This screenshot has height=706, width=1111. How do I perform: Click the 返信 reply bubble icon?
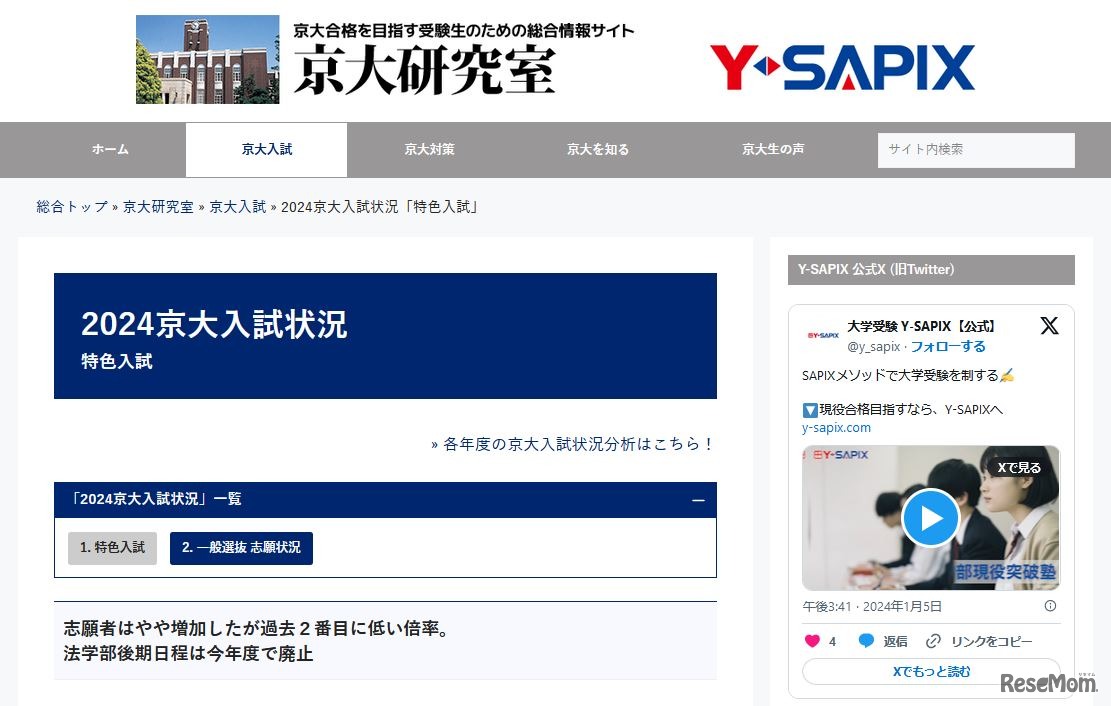tap(866, 641)
